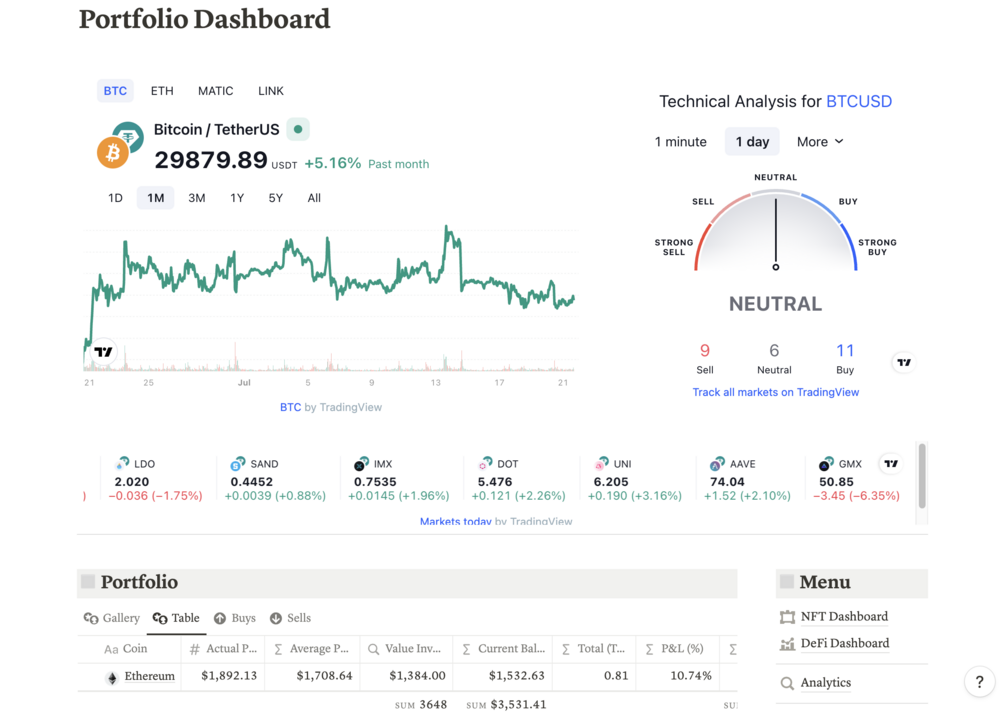This screenshot has height=715, width=1005.
Task: Click the TradingView logo beside Buy count
Action: 904,363
